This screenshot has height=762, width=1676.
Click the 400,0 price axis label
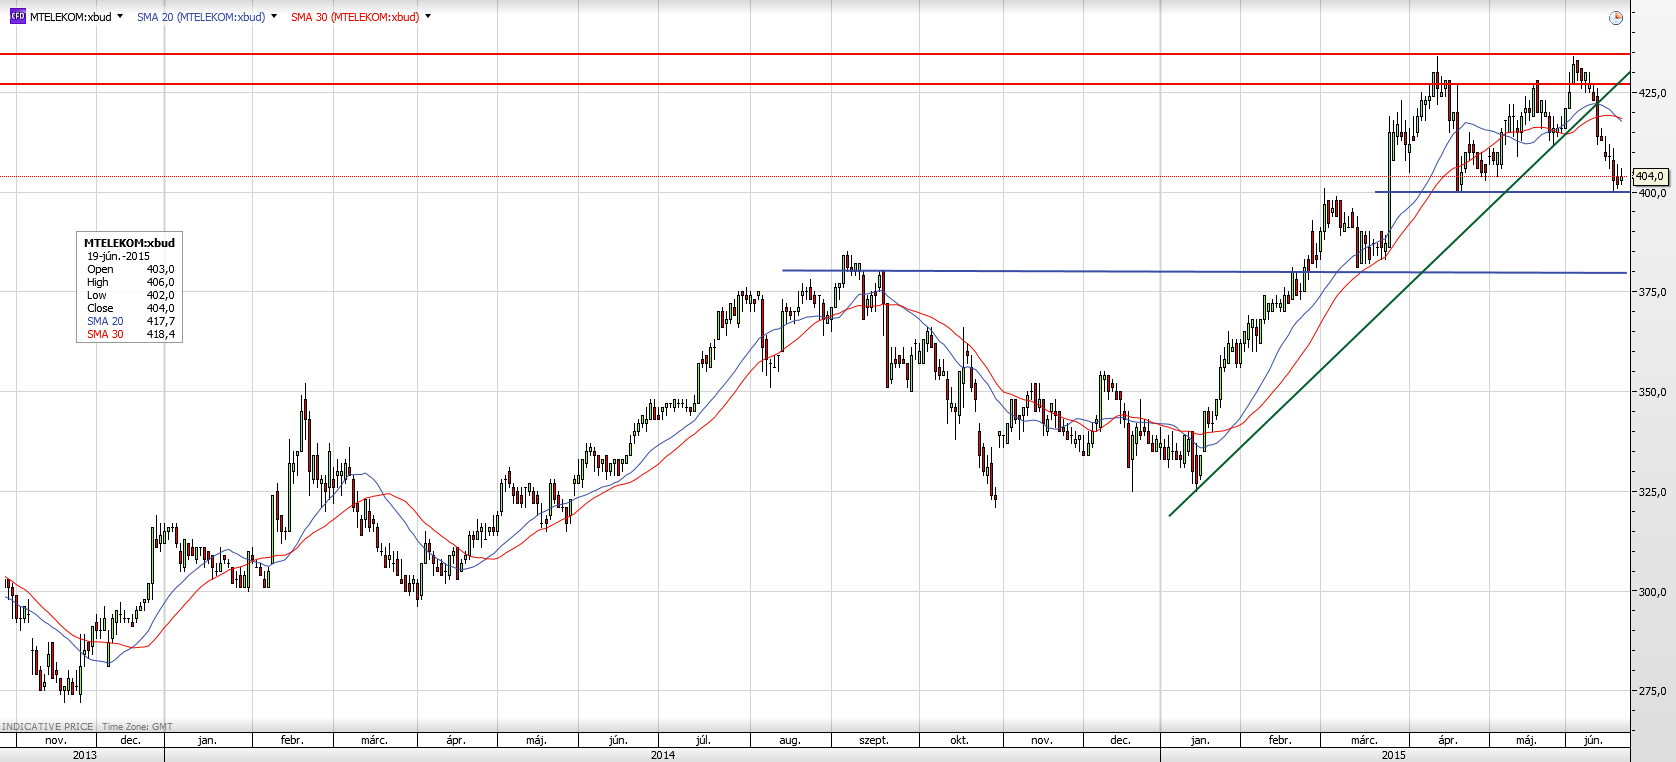point(1652,193)
